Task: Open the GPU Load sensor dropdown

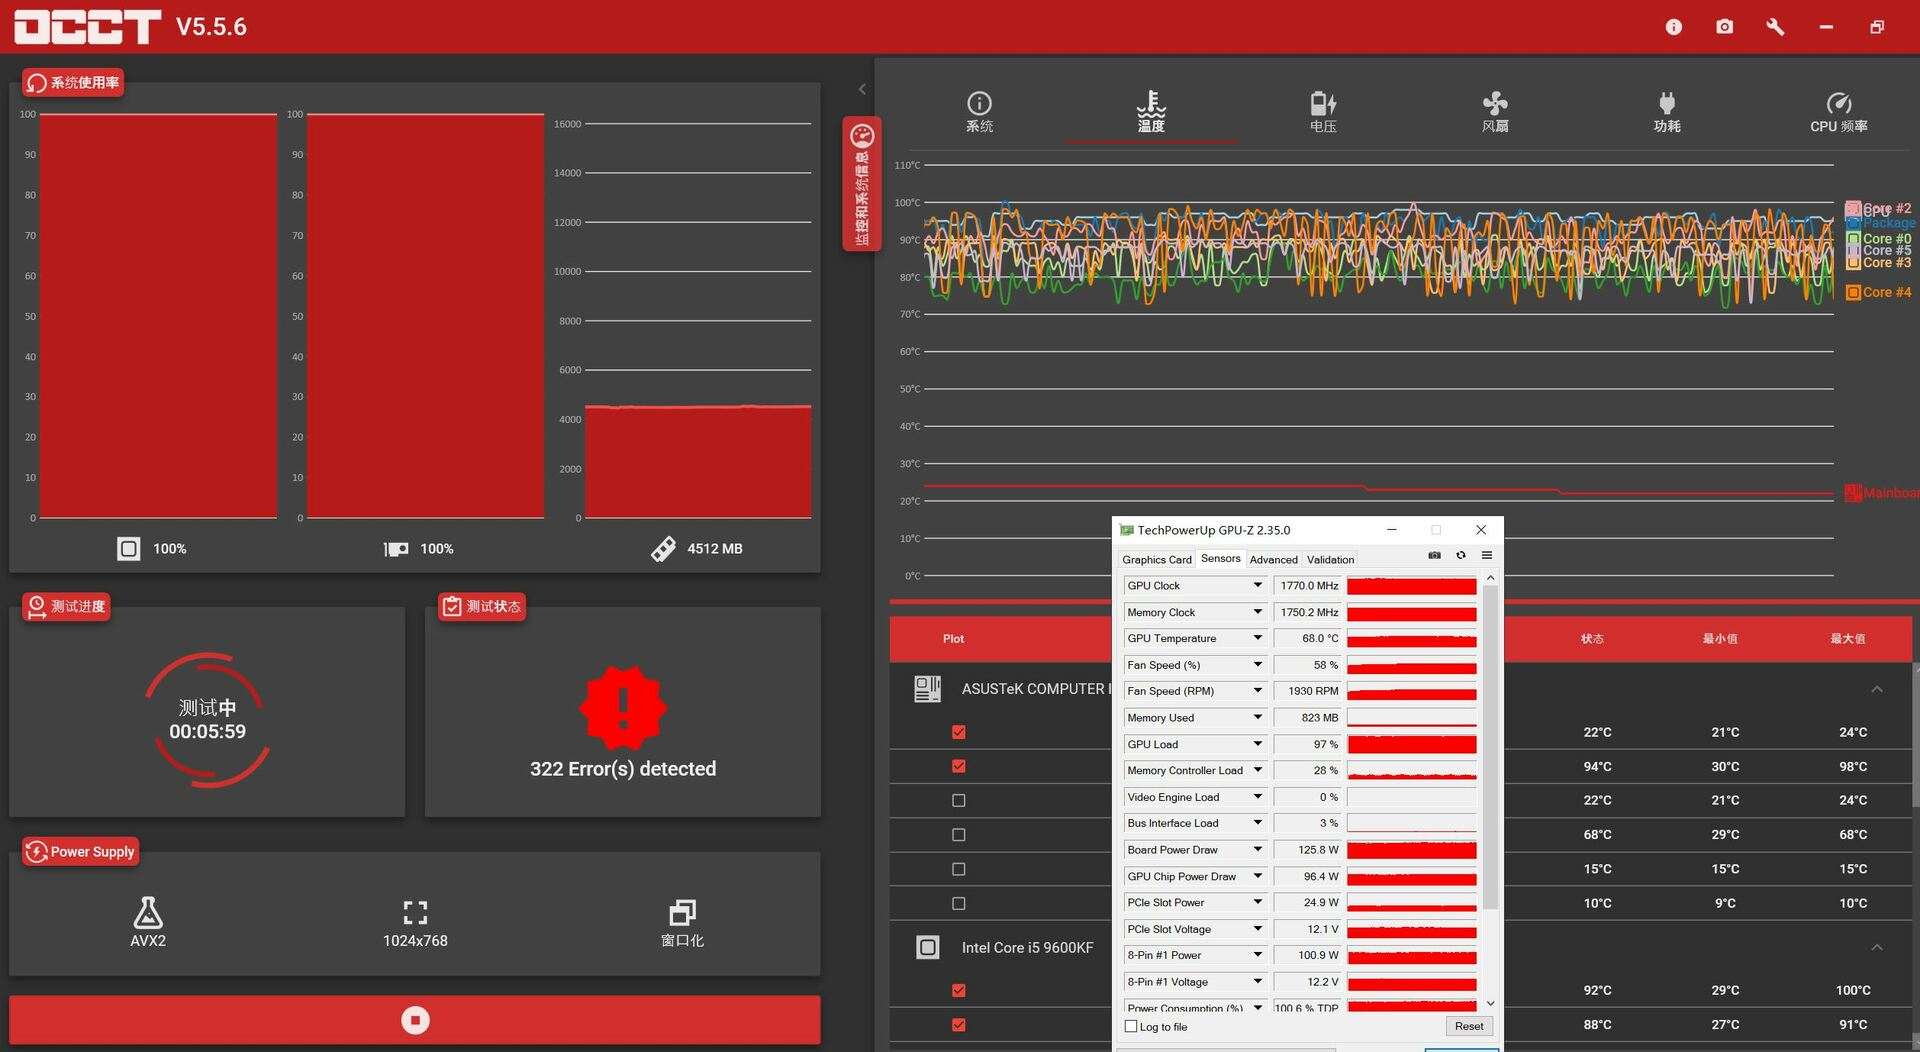Action: (x=1258, y=744)
